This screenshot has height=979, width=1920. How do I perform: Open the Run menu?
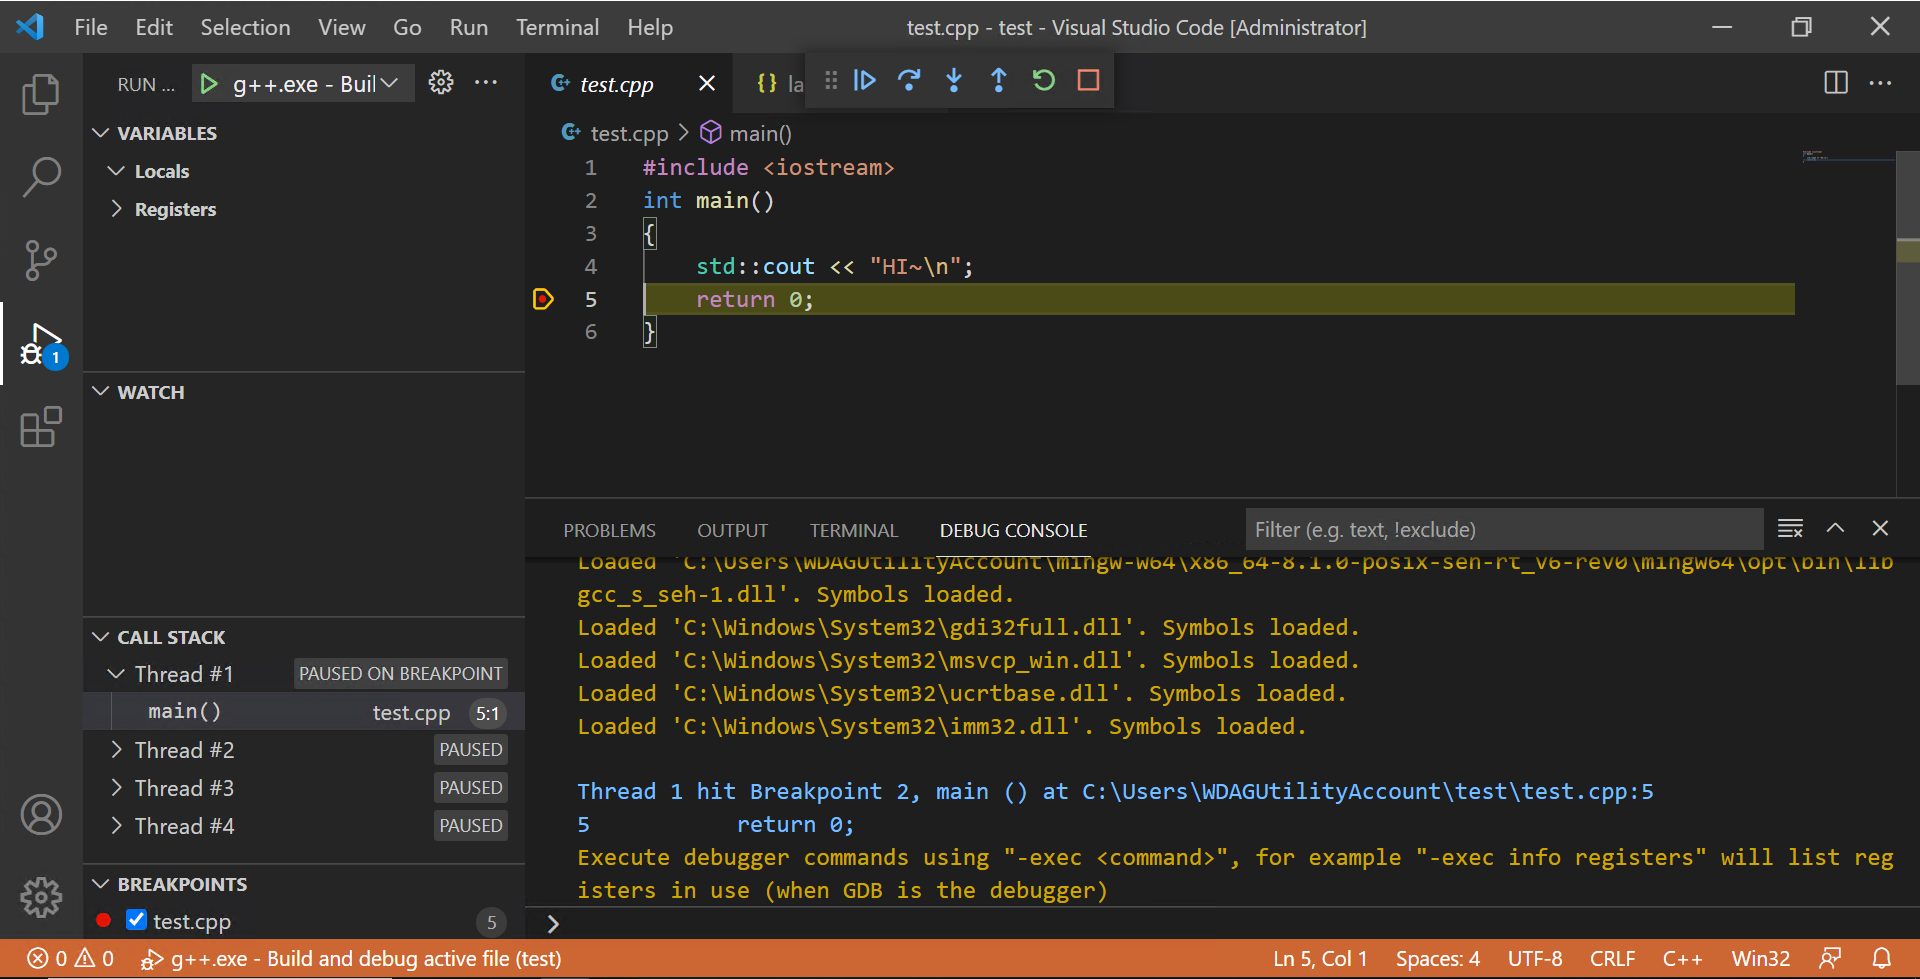(468, 27)
